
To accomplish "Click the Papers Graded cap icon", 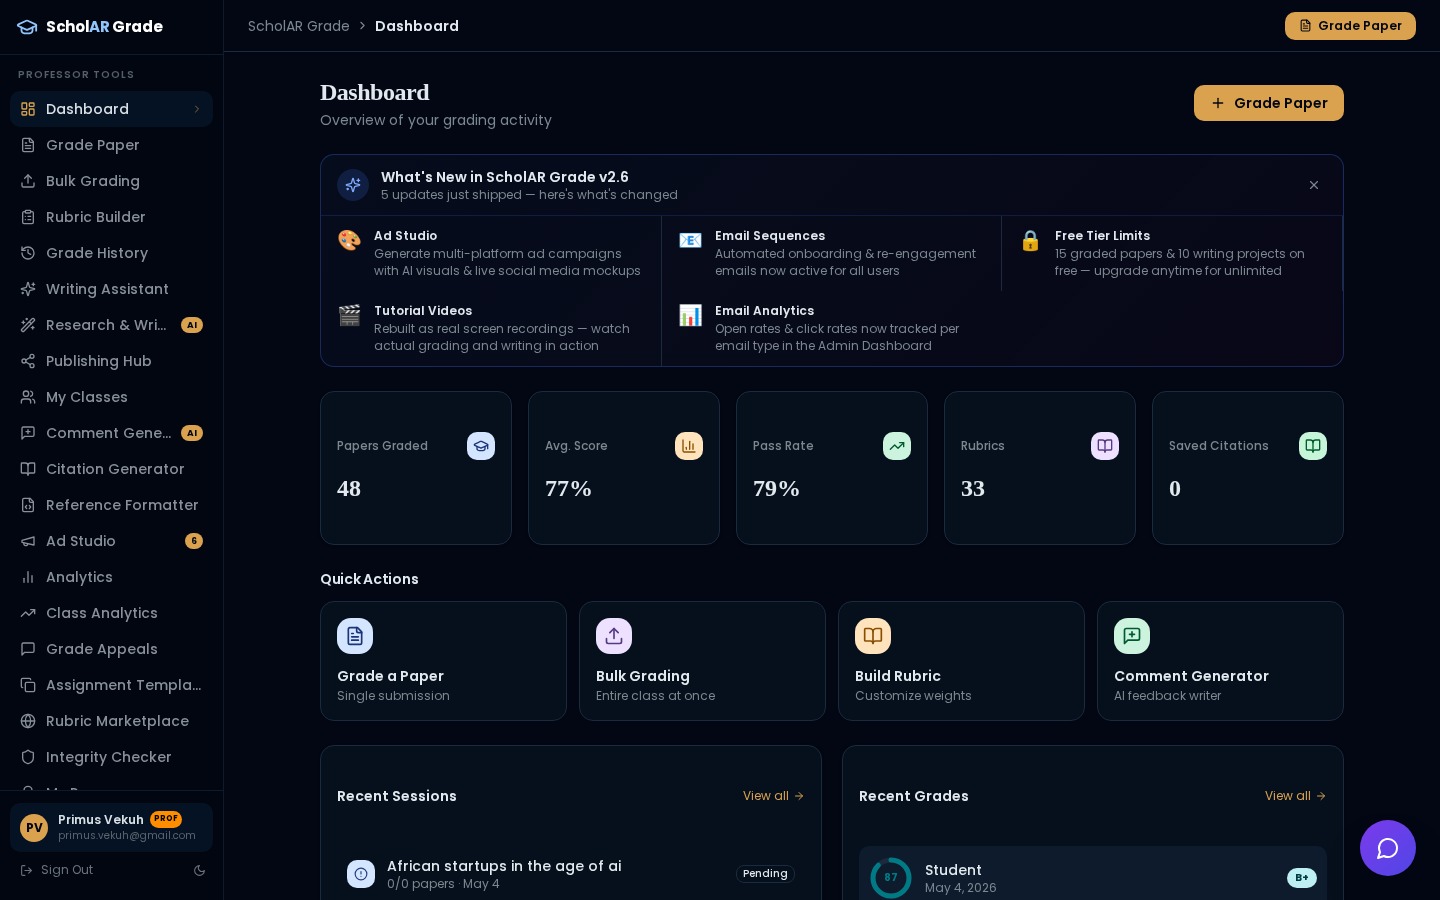I will (481, 446).
